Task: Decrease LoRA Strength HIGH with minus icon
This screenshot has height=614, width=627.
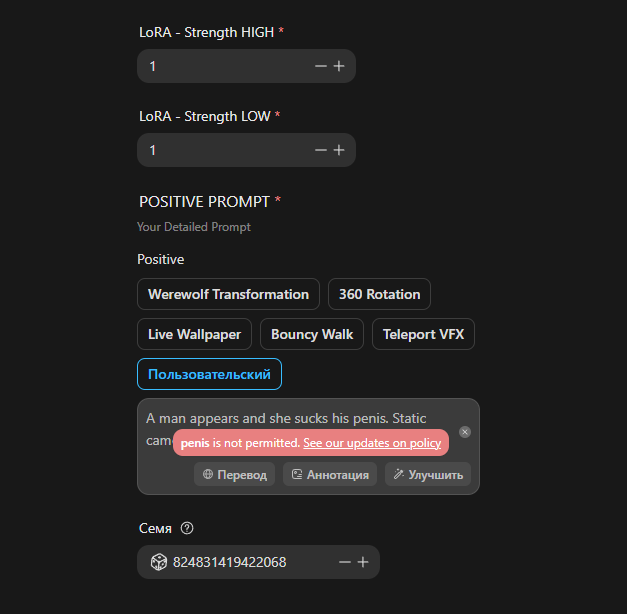Action: point(321,66)
